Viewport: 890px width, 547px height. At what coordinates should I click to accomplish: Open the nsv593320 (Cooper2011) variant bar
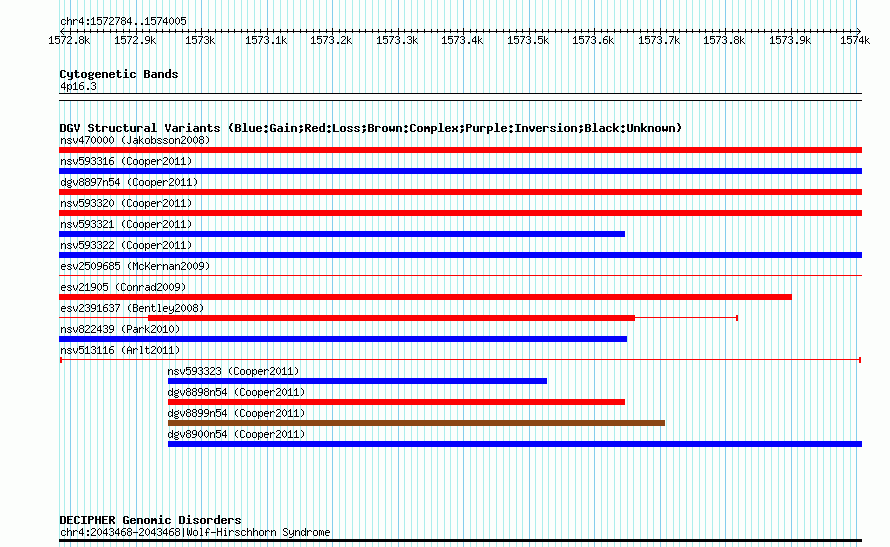460,213
